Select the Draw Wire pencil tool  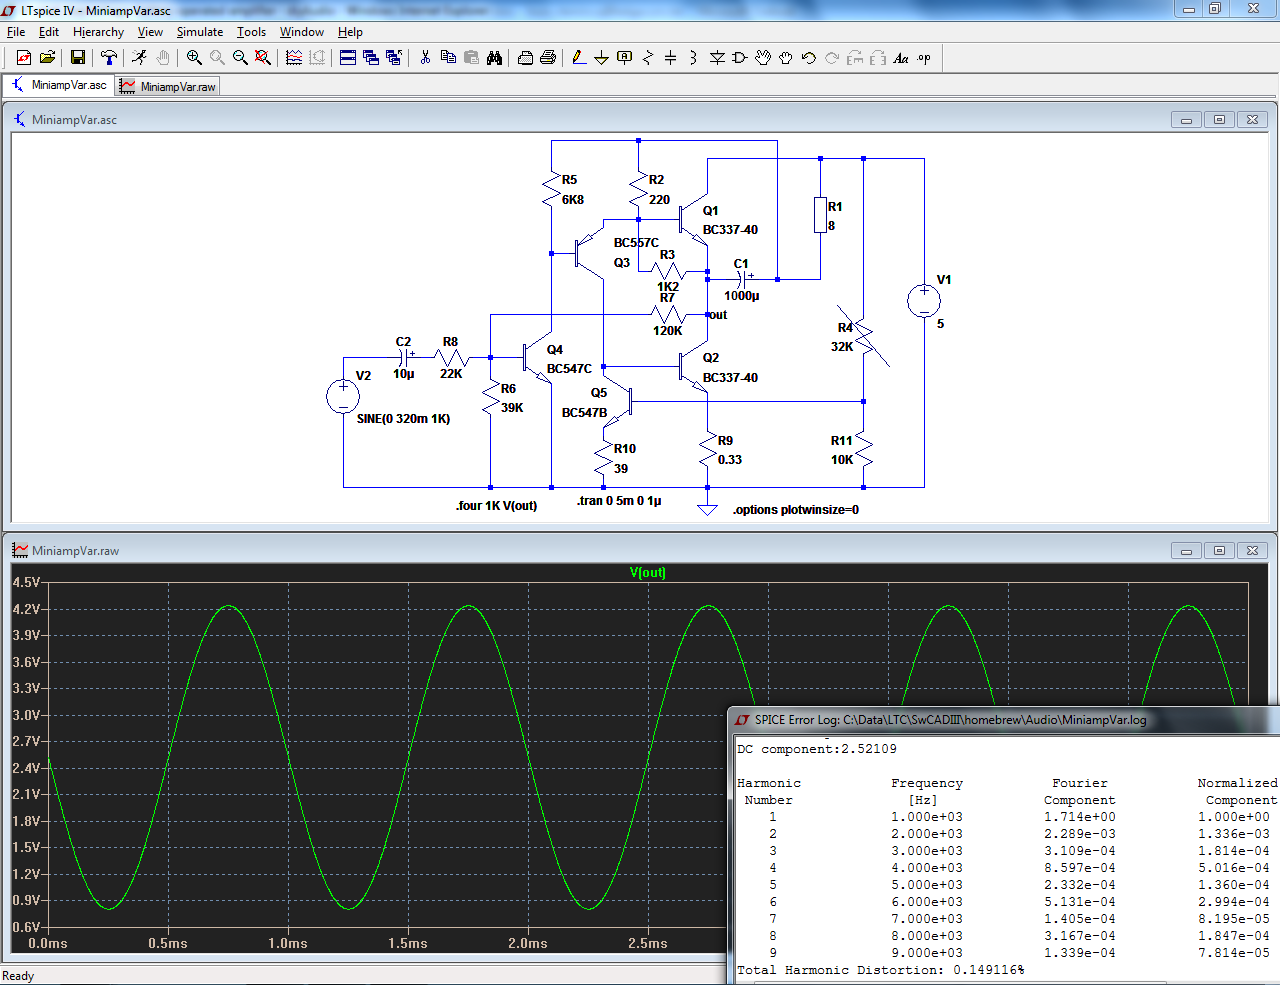[579, 58]
